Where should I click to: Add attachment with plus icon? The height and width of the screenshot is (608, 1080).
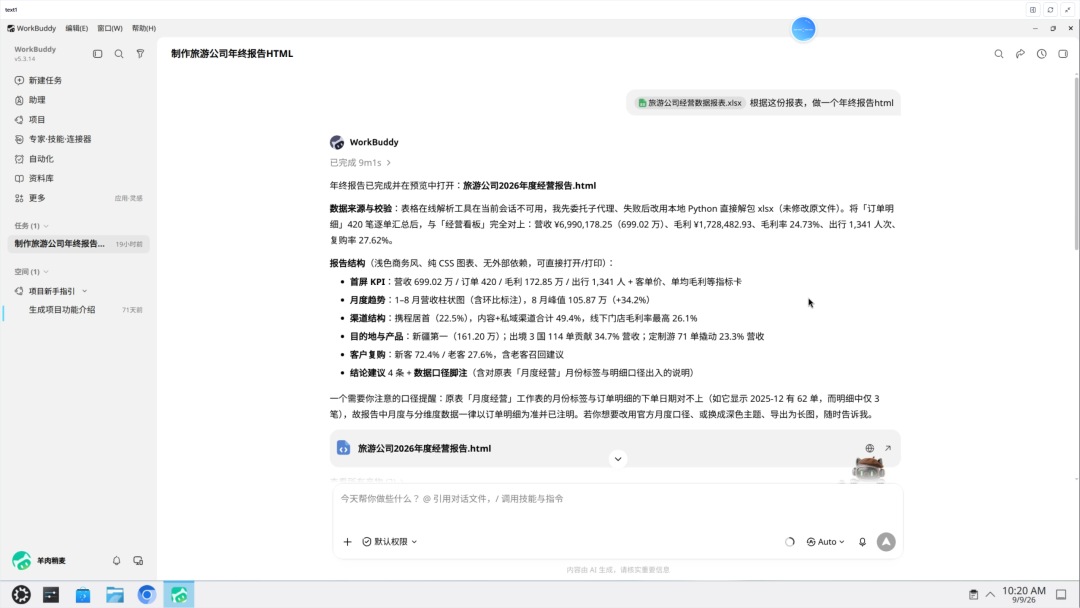(347, 542)
